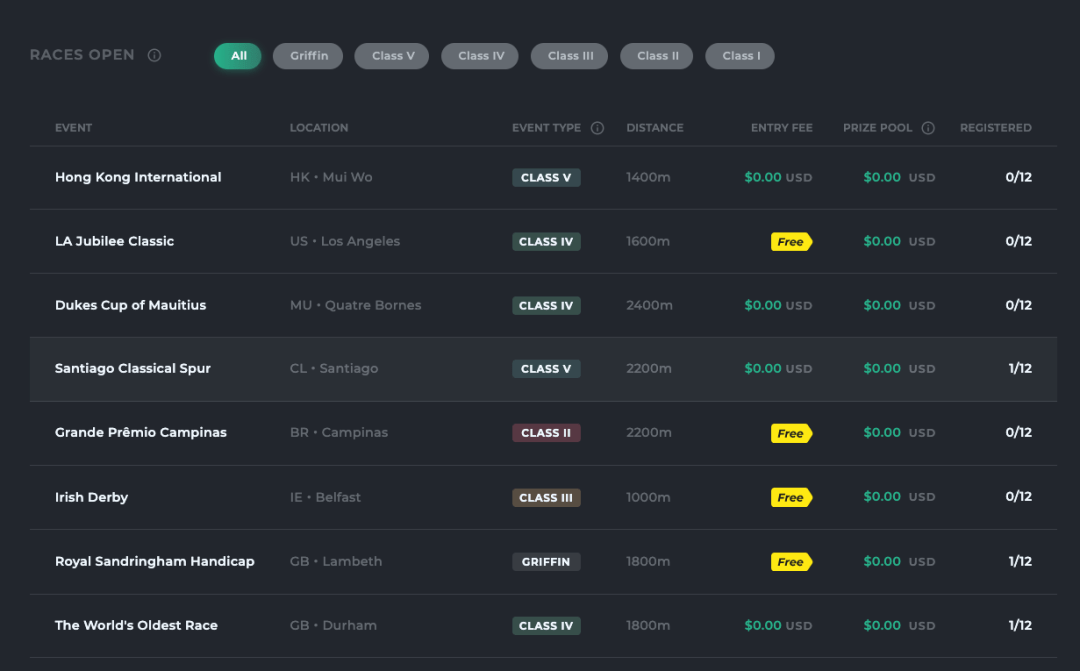Switch to the Class III filter
Viewport: 1080px width, 671px height.
570,56
